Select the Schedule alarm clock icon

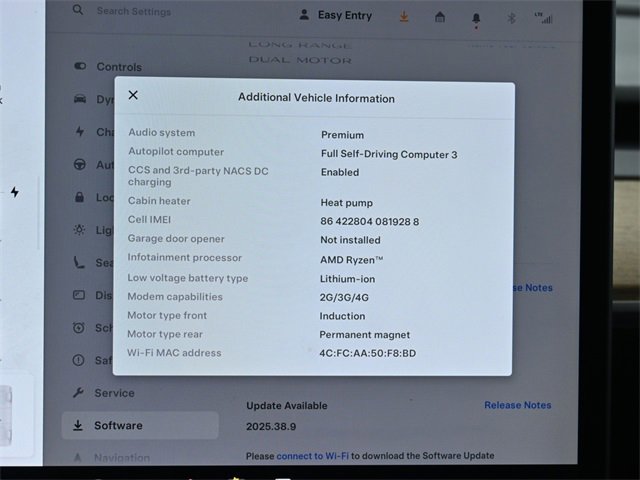pyautogui.click(x=79, y=327)
